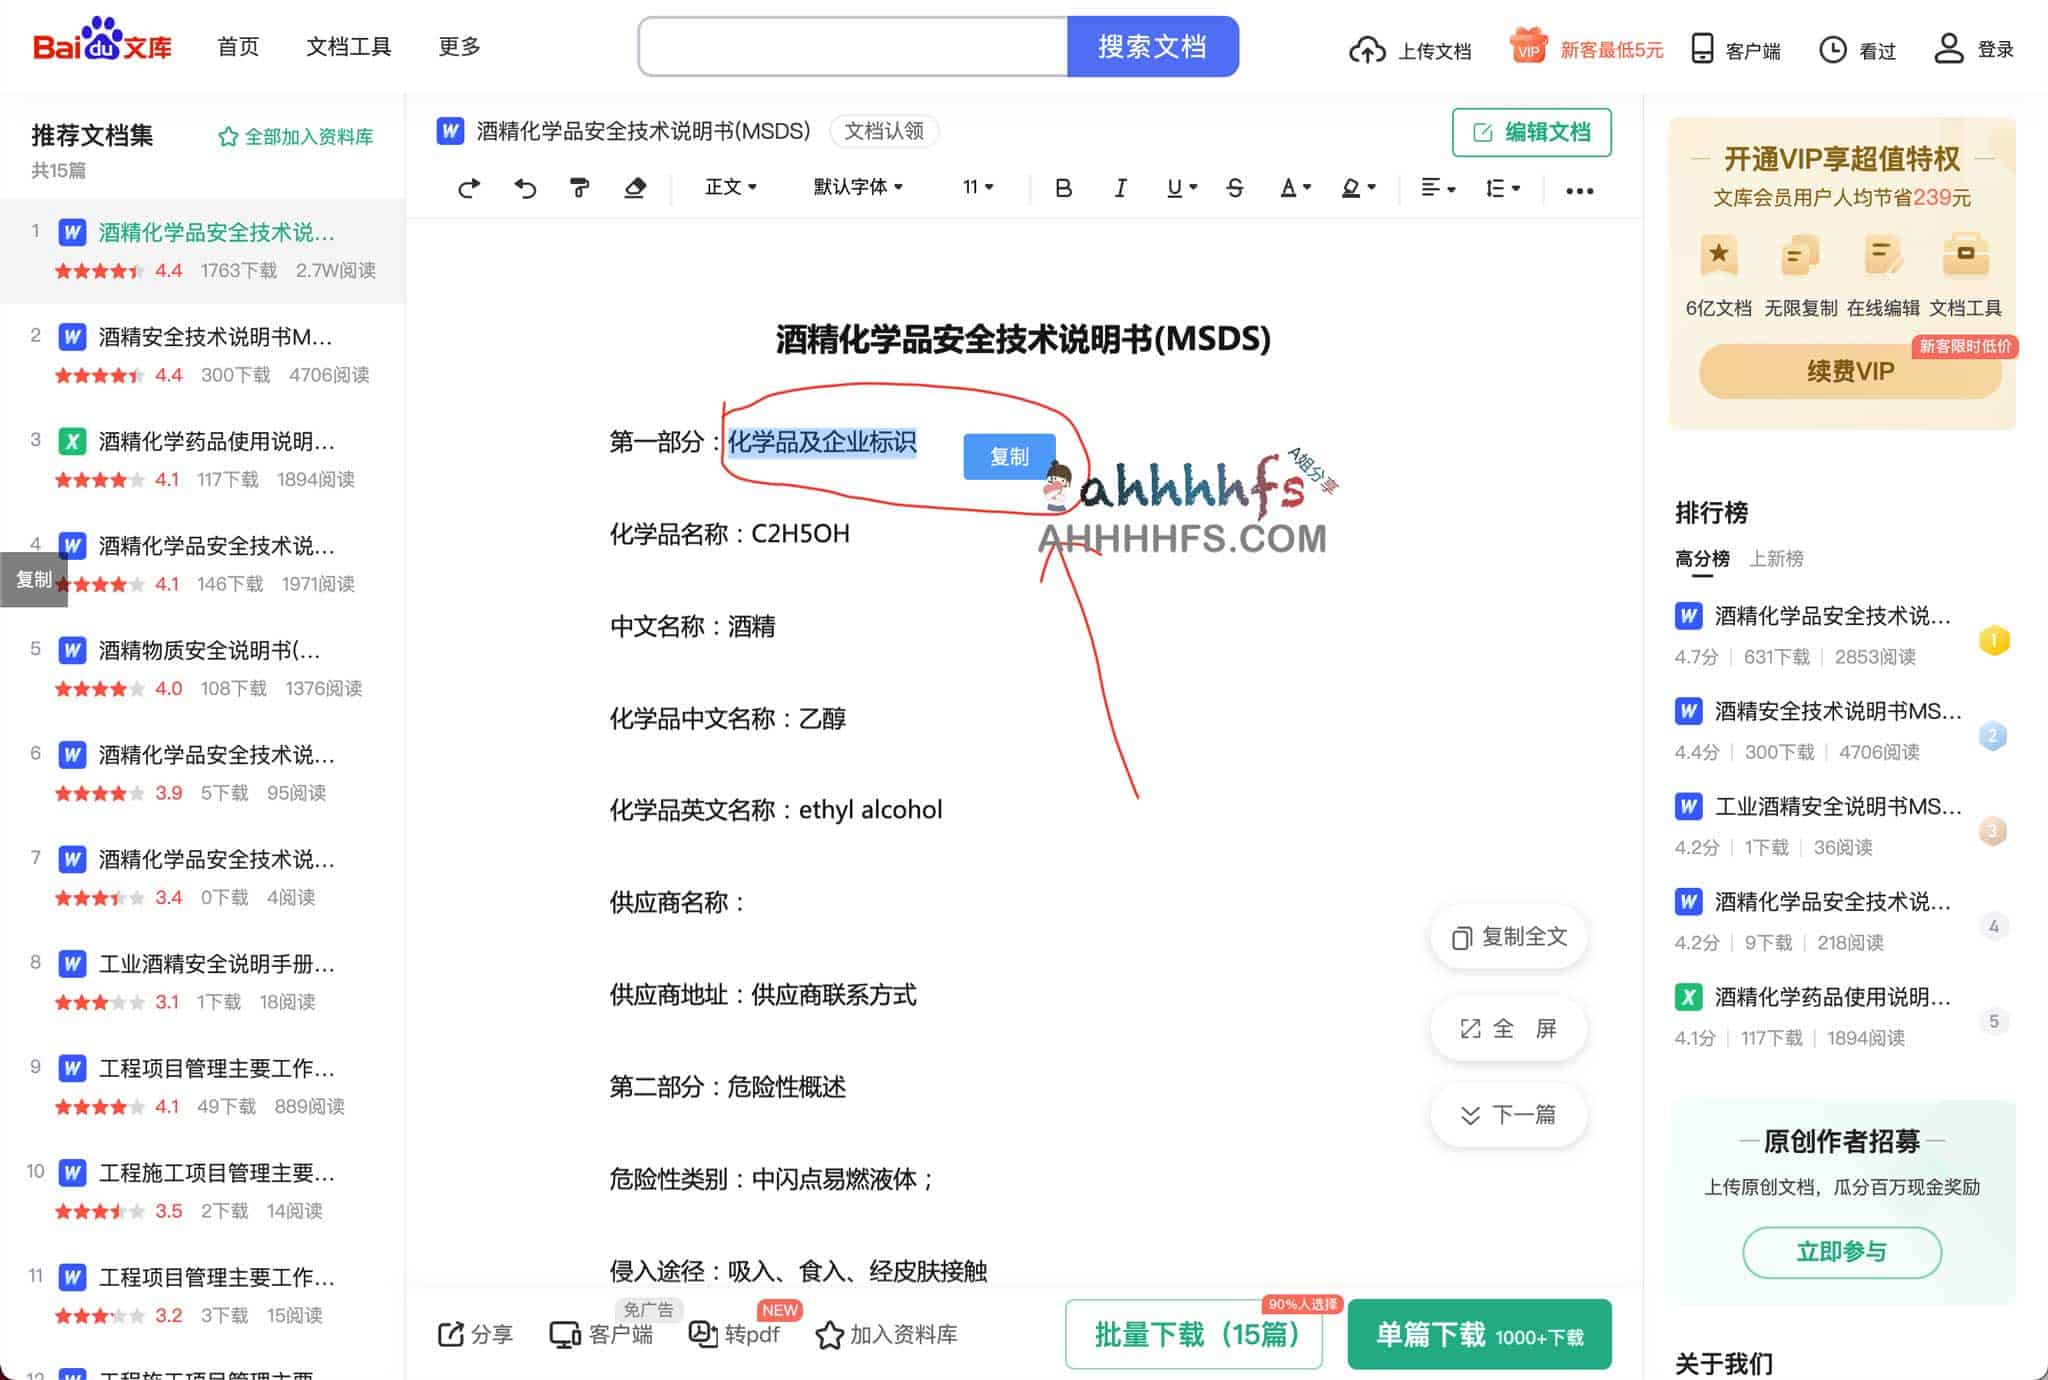Toggle italic formatting
This screenshot has height=1380, width=2048.
click(x=1120, y=188)
